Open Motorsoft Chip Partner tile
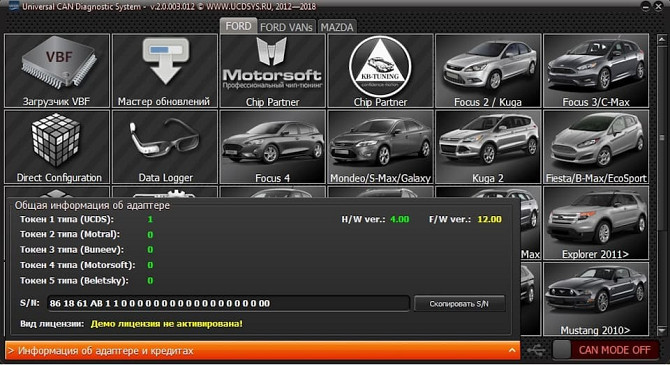 pos(272,71)
